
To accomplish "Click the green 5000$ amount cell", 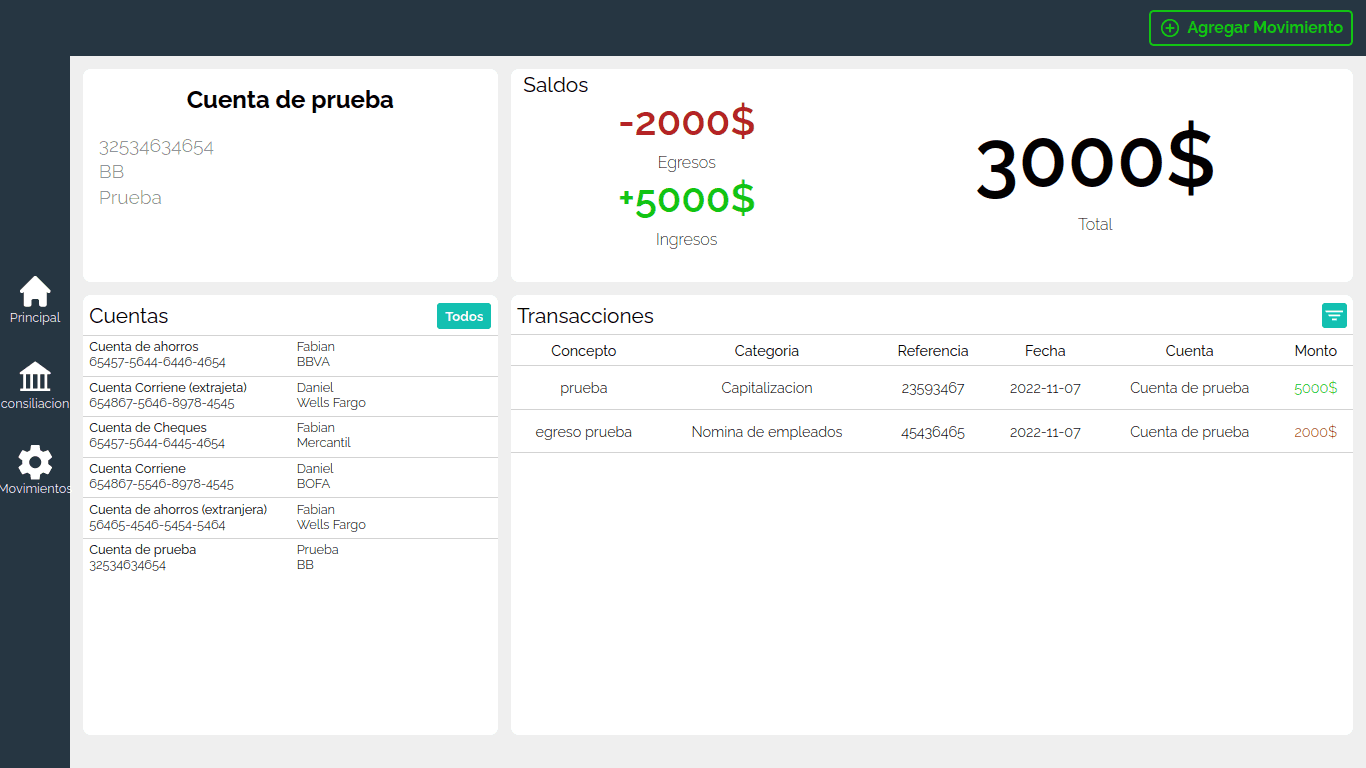I will (x=1316, y=388).
